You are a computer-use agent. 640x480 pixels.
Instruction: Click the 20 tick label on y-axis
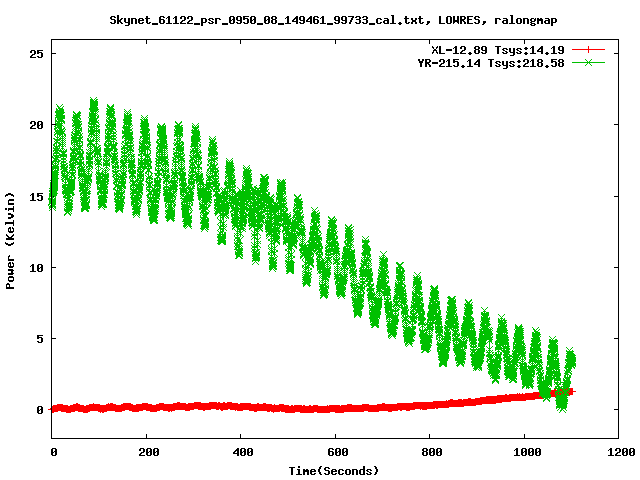35,125
